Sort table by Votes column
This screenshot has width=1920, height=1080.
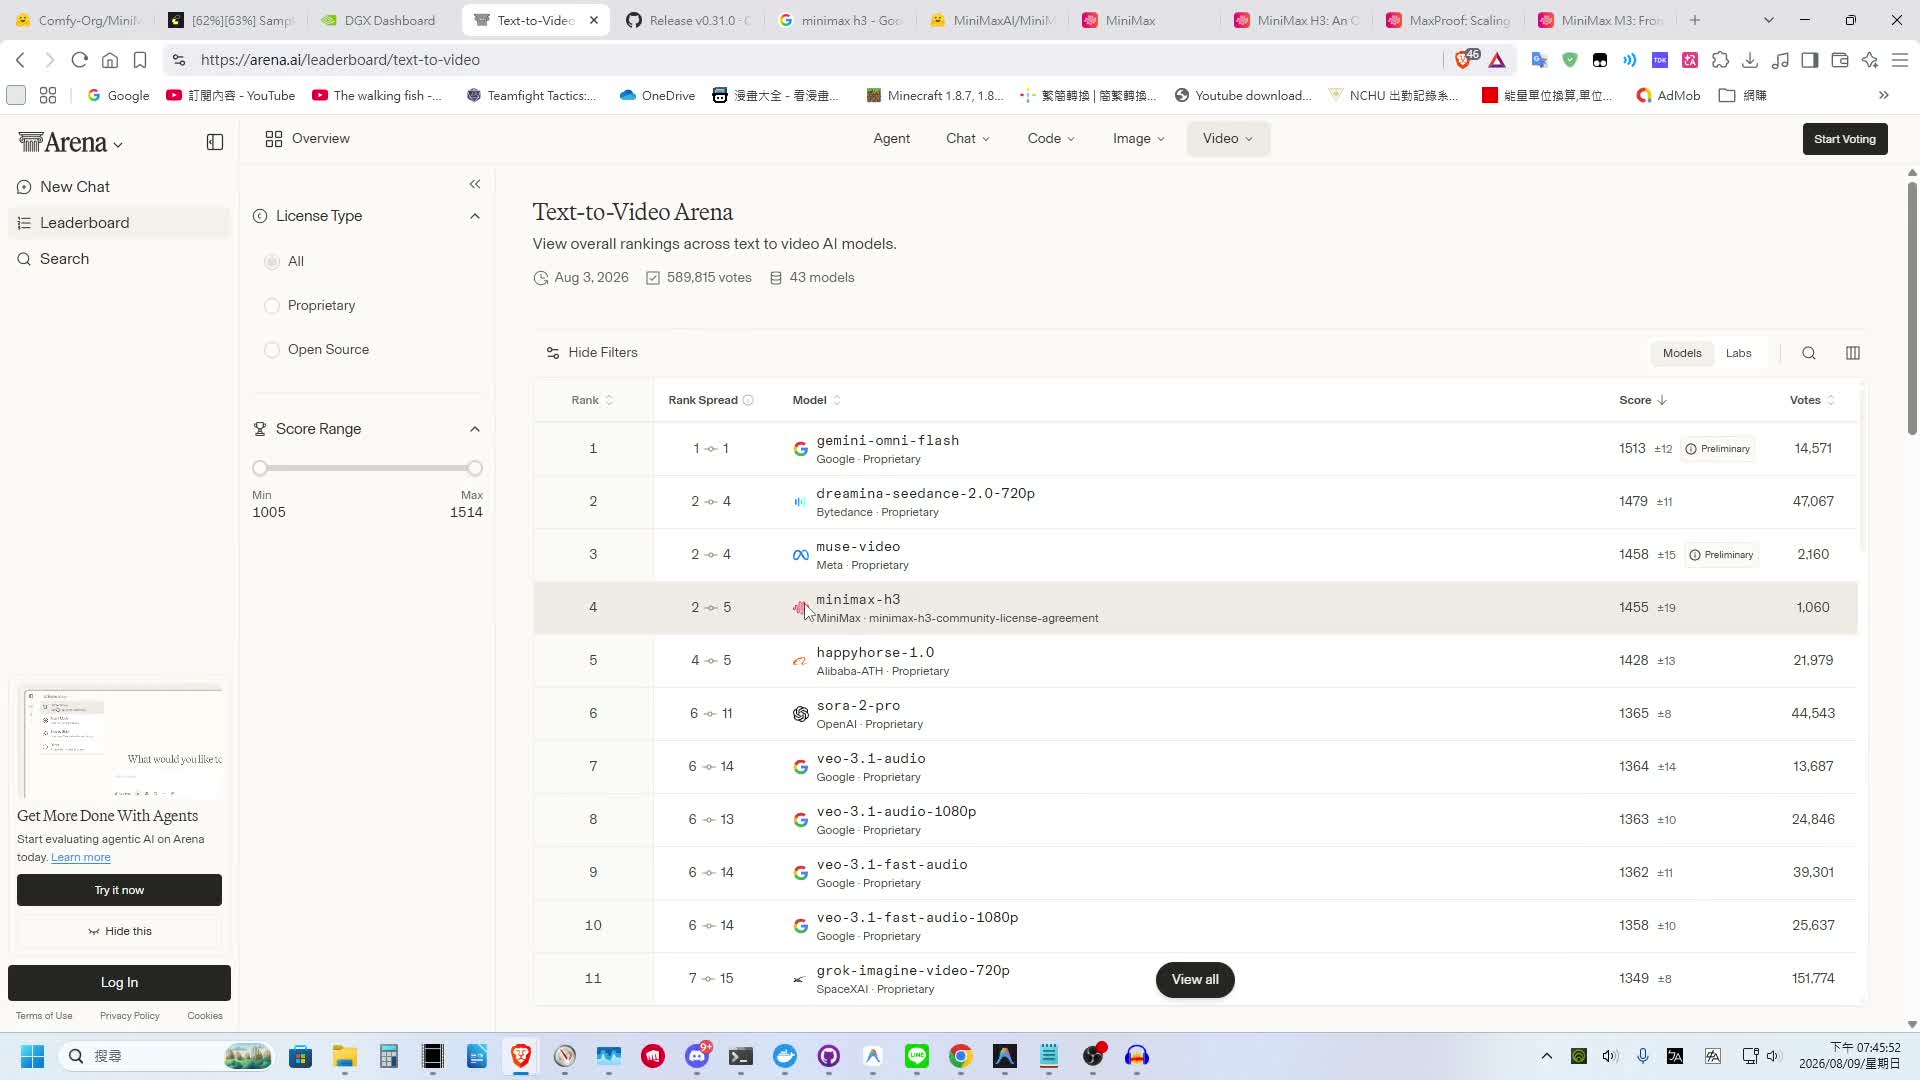1812,400
